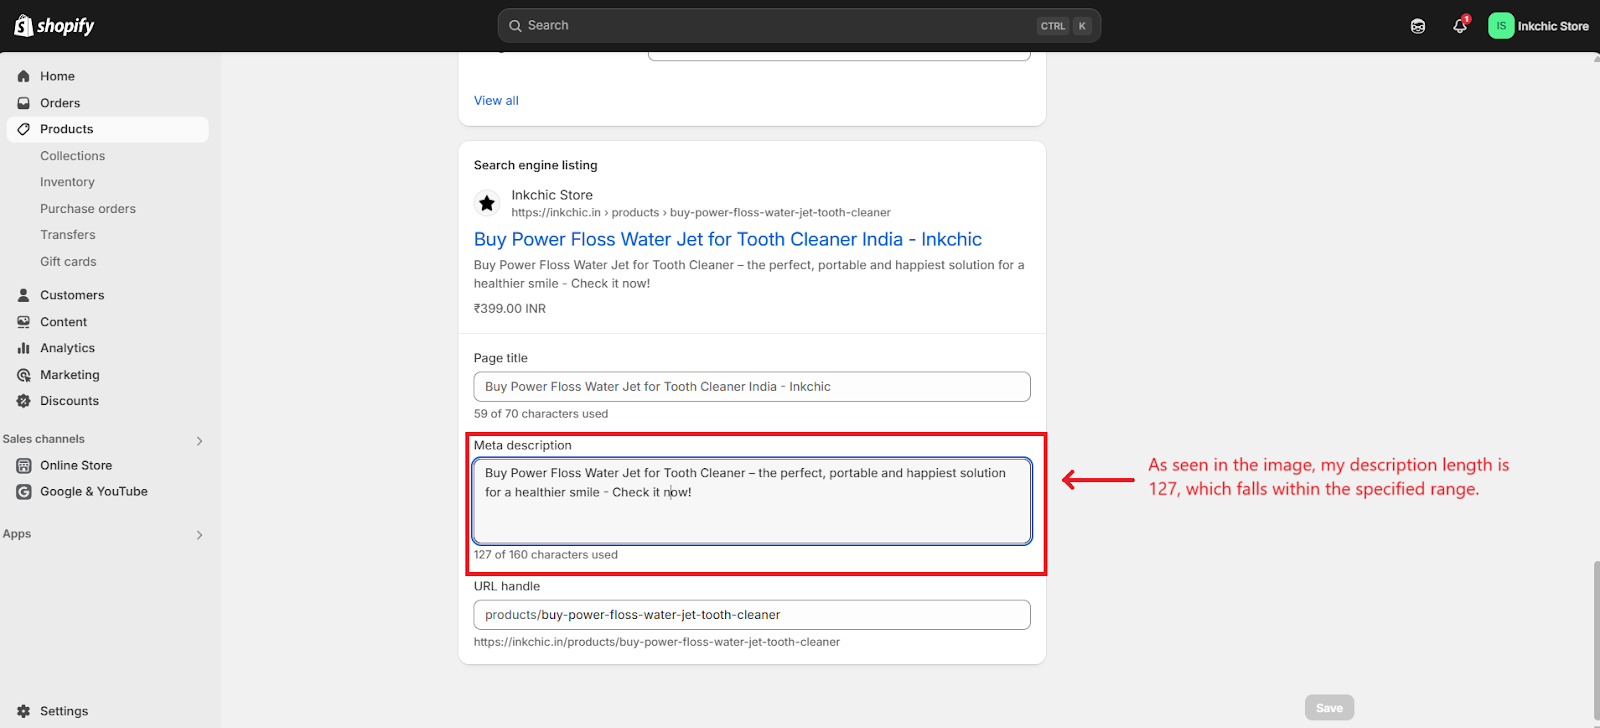Click the Marketing target icon
The width and height of the screenshot is (1600, 728).
[23, 375]
